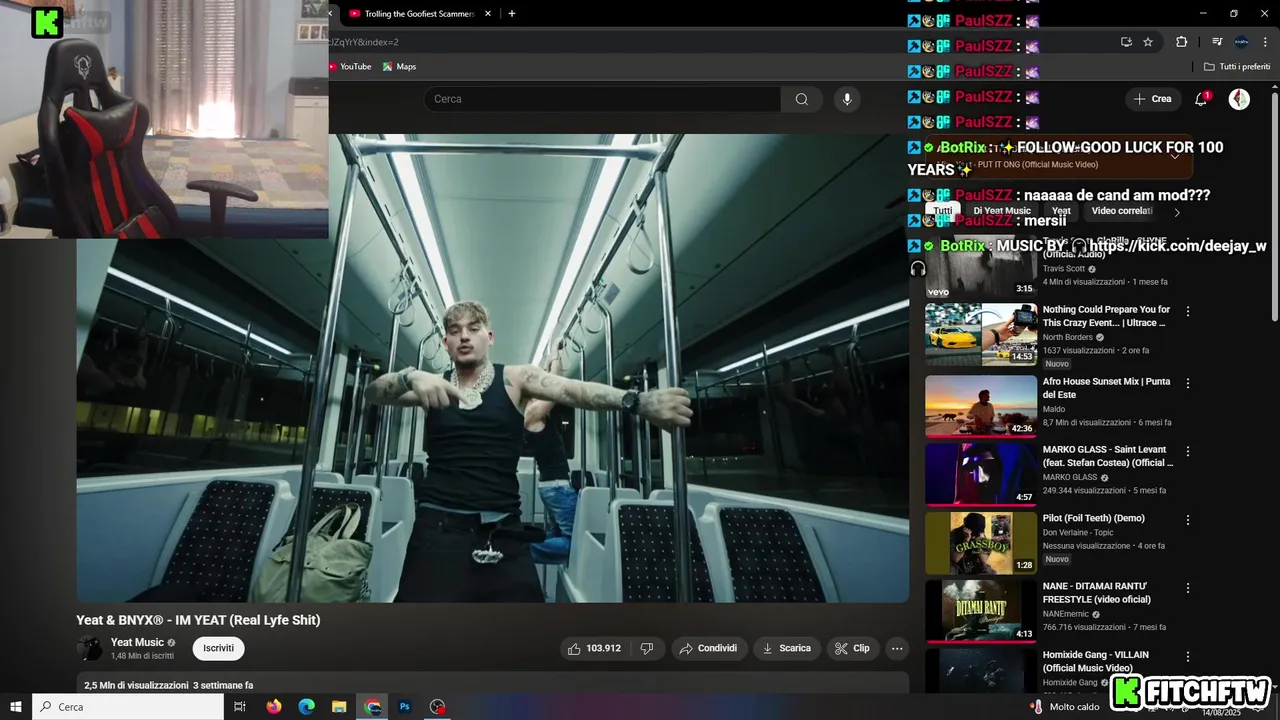Viewport: 1280px width, 720px height.
Task: Select the Di Yeat Music filter chip
Action: pos(1001,211)
